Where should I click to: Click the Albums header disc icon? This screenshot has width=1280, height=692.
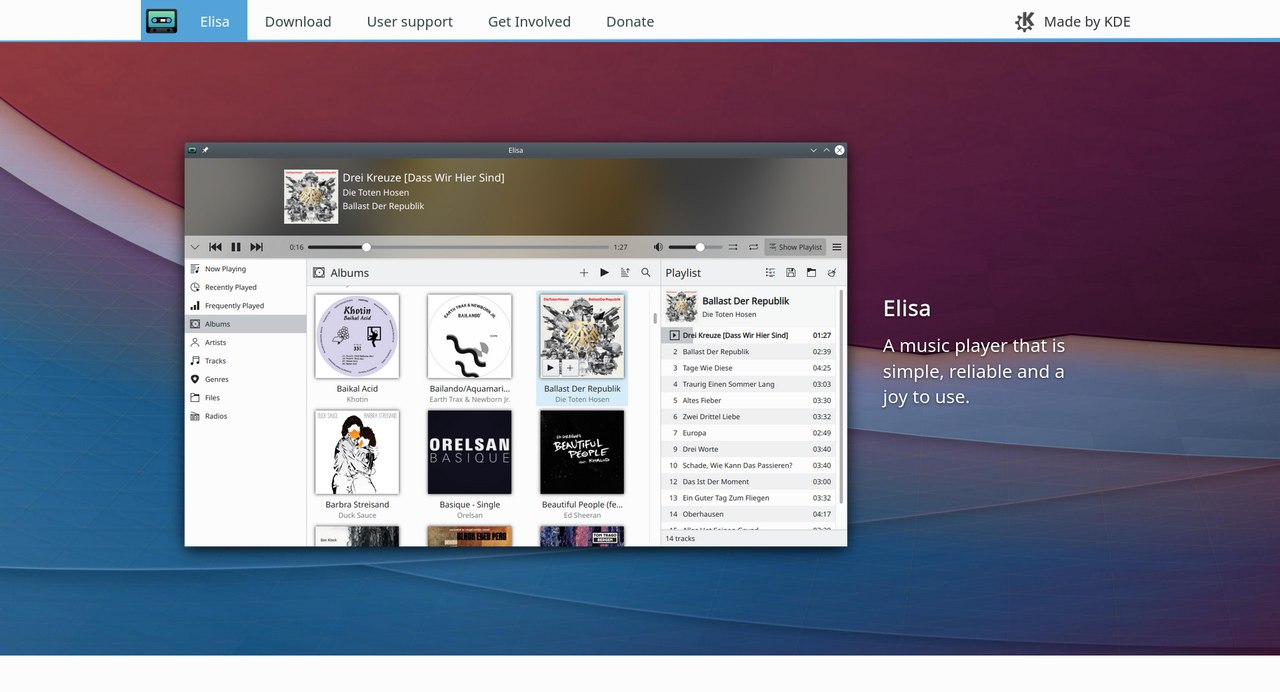pyautogui.click(x=319, y=272)
